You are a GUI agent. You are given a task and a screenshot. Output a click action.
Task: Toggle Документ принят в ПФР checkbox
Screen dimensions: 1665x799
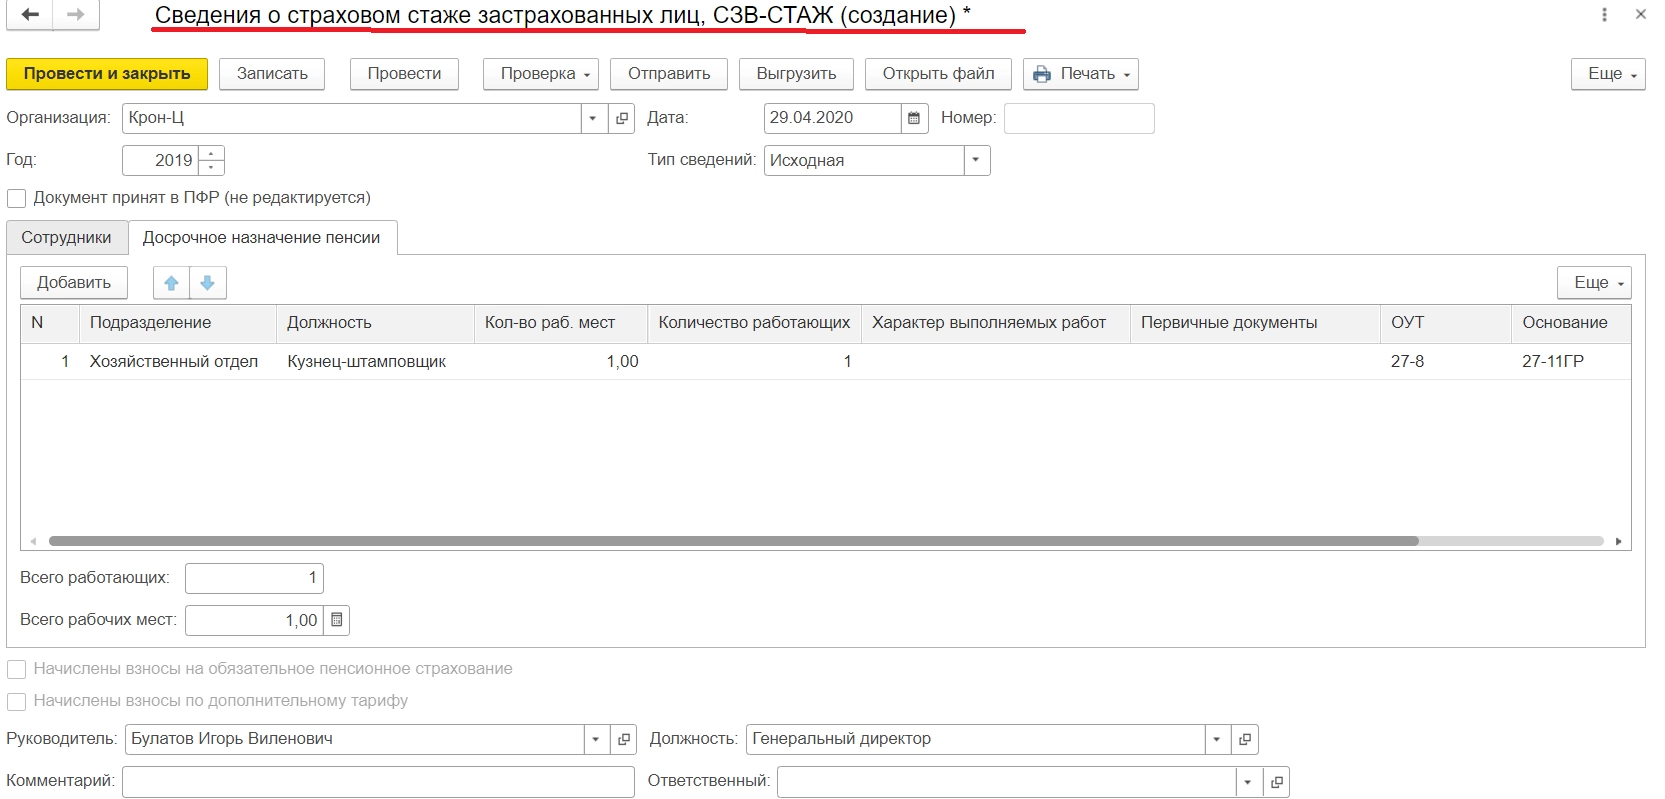click(x=16, y=198)
